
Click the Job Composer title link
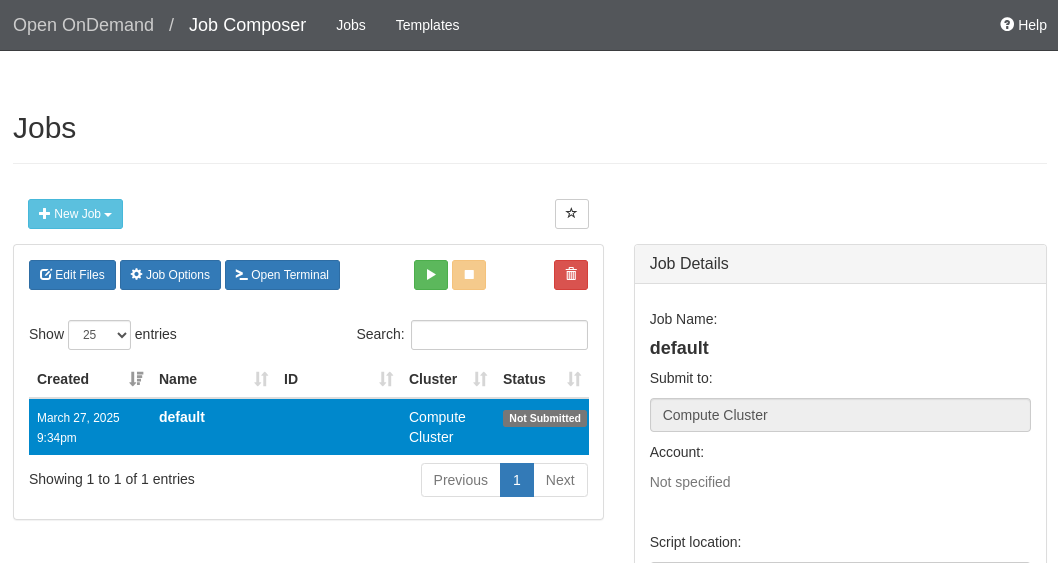pyautogui.click(x=247, y=25)
